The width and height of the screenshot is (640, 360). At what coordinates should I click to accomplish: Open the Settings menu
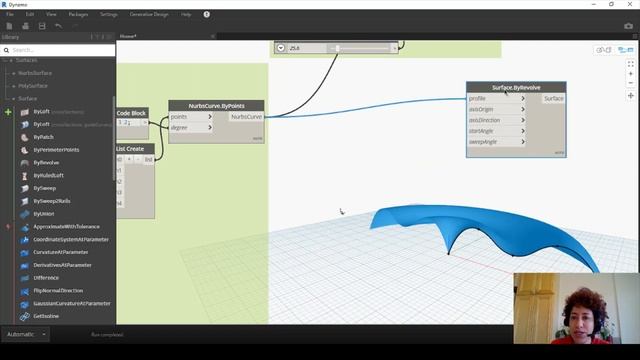pos(109,14)
